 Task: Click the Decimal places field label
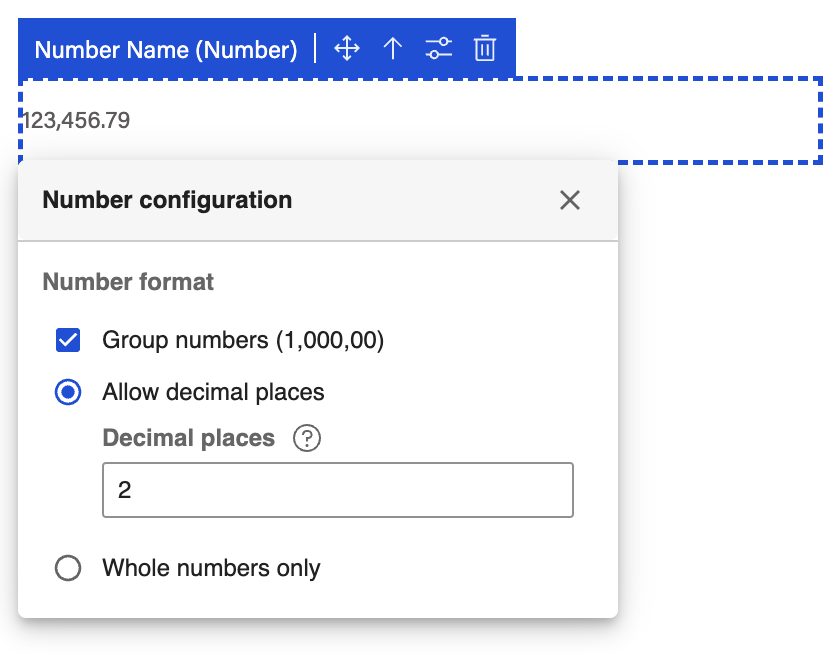(x=188, y=439)
